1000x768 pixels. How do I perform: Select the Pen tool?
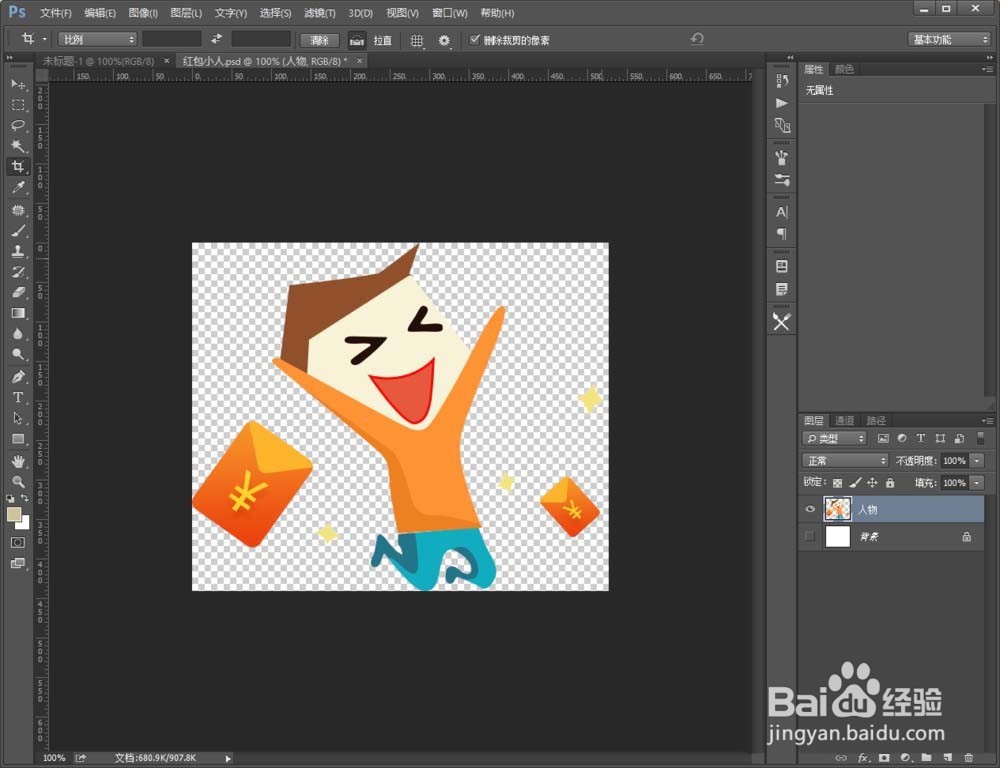pos(18,376)
